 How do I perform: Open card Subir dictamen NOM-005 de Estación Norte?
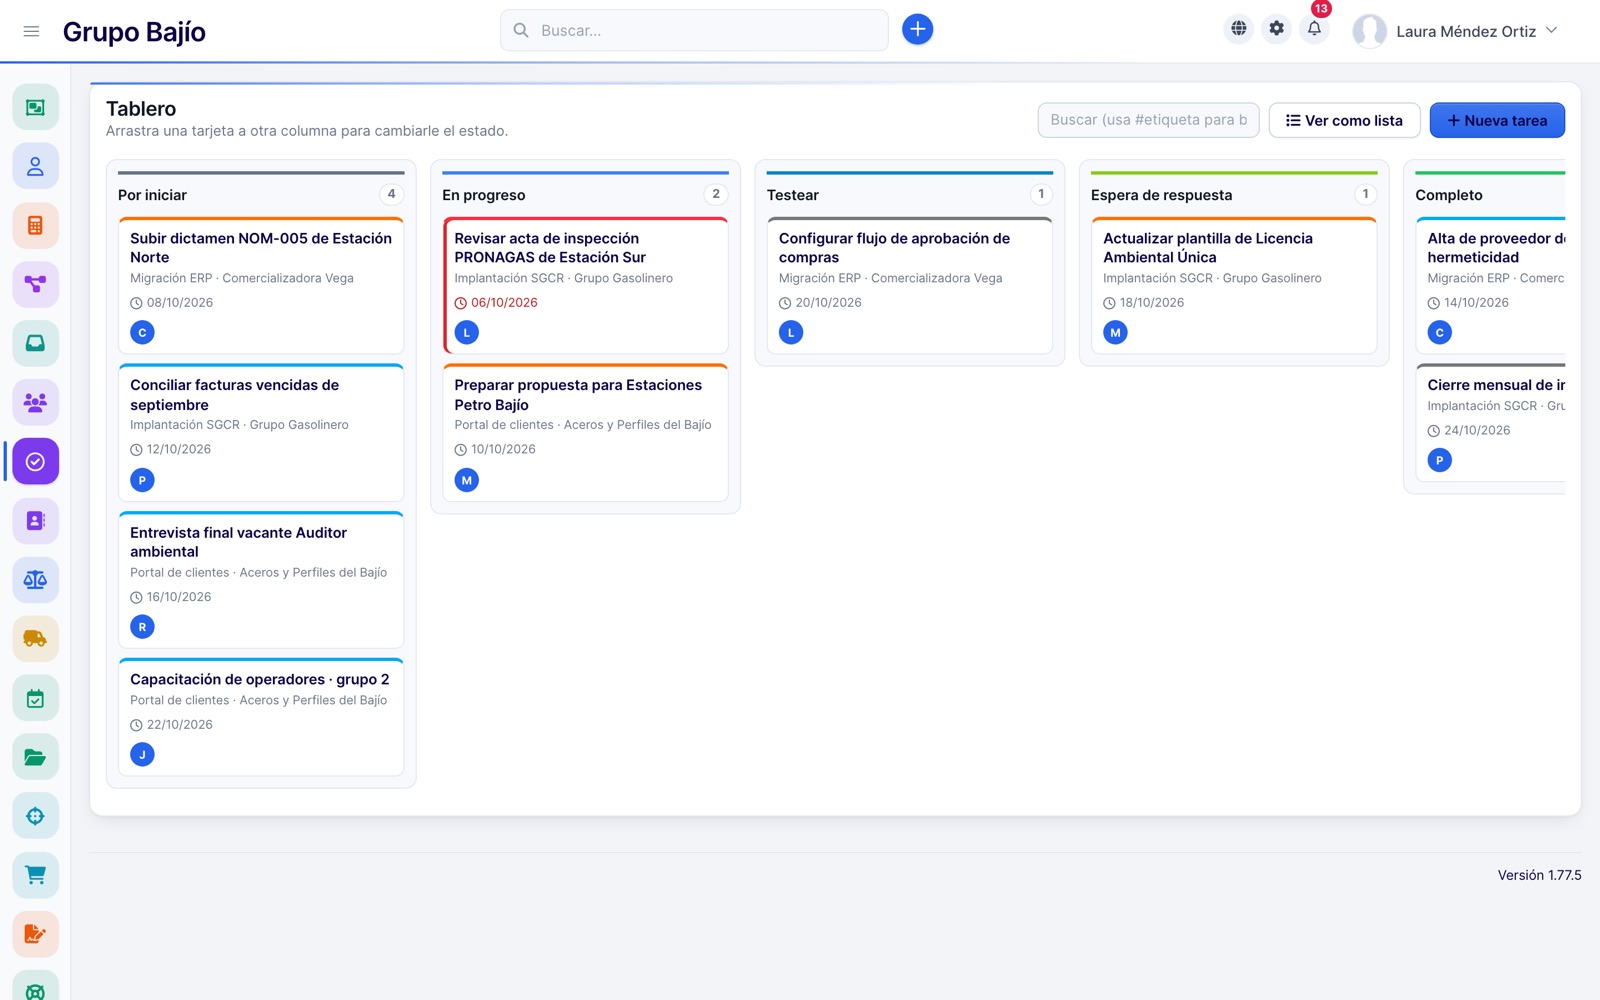click(261, 285)
